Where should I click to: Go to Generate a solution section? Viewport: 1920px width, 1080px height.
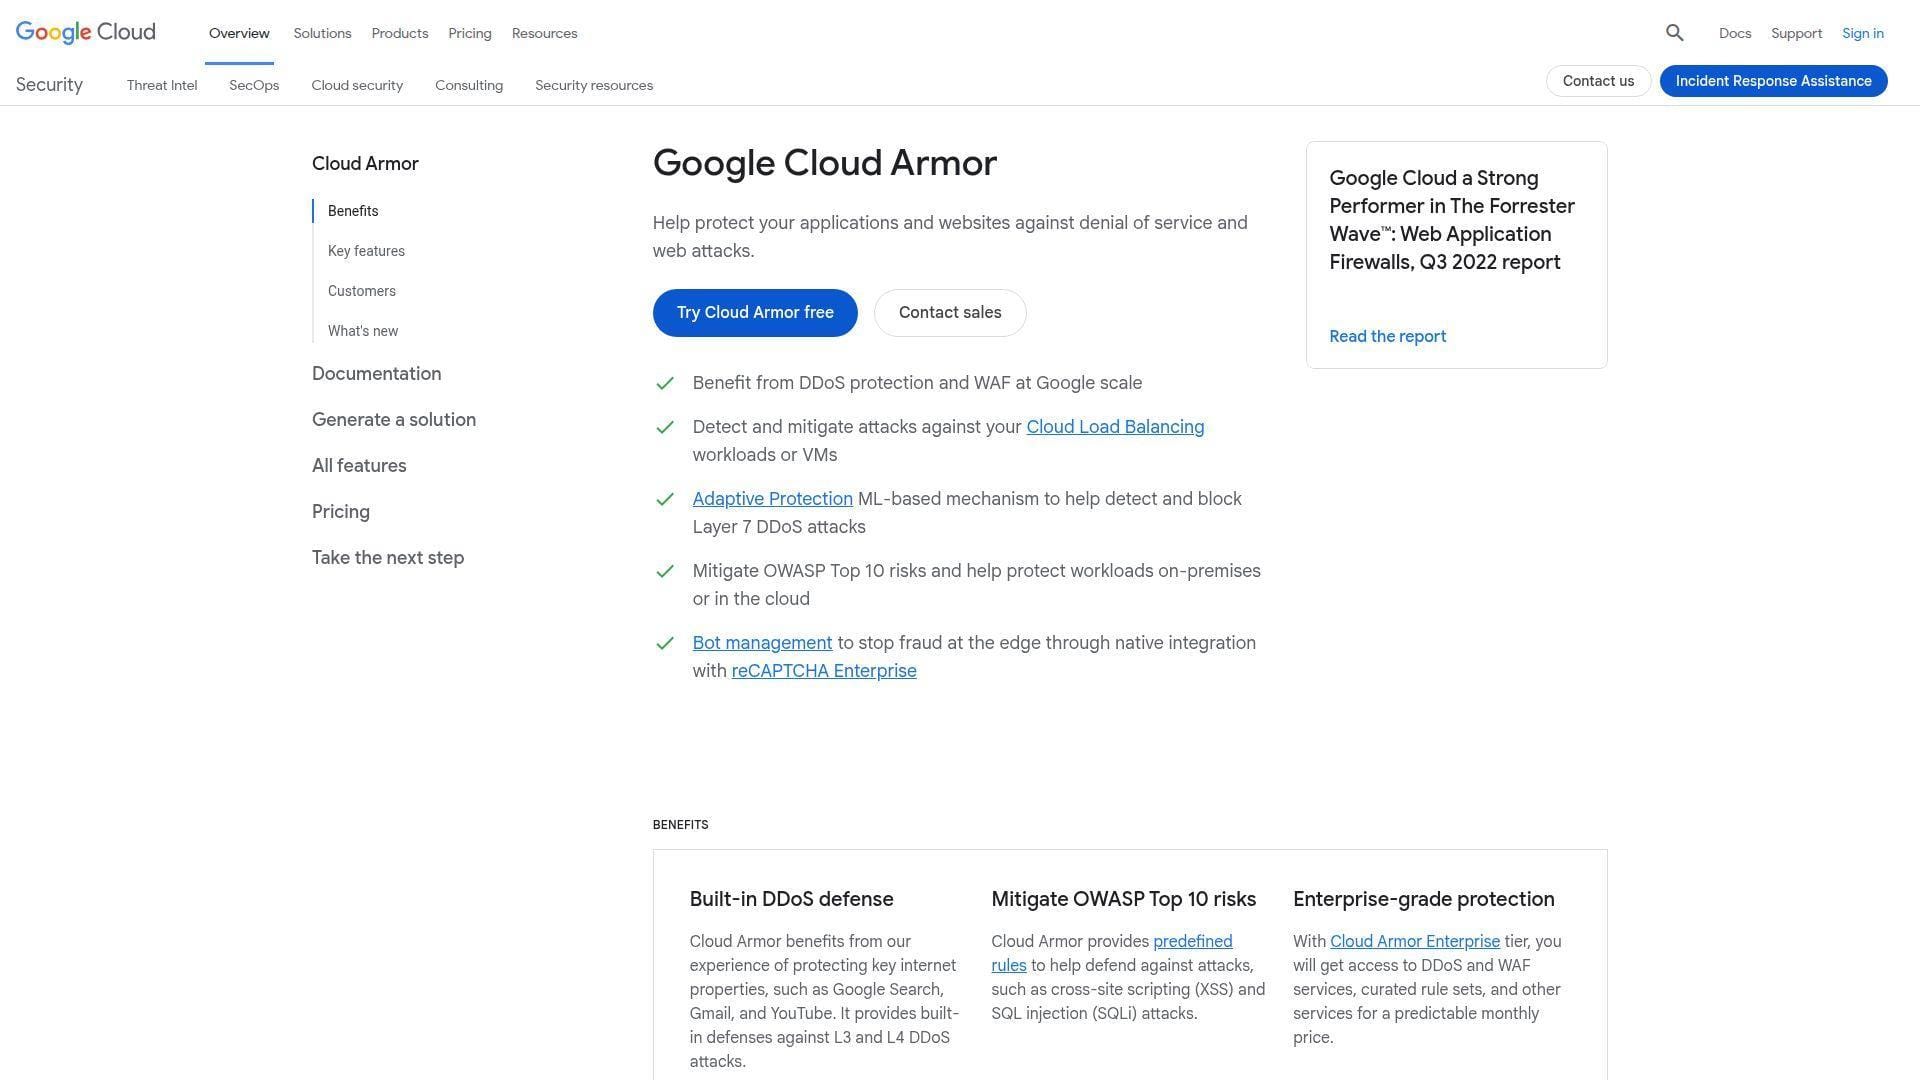click(x=394, y=419)
